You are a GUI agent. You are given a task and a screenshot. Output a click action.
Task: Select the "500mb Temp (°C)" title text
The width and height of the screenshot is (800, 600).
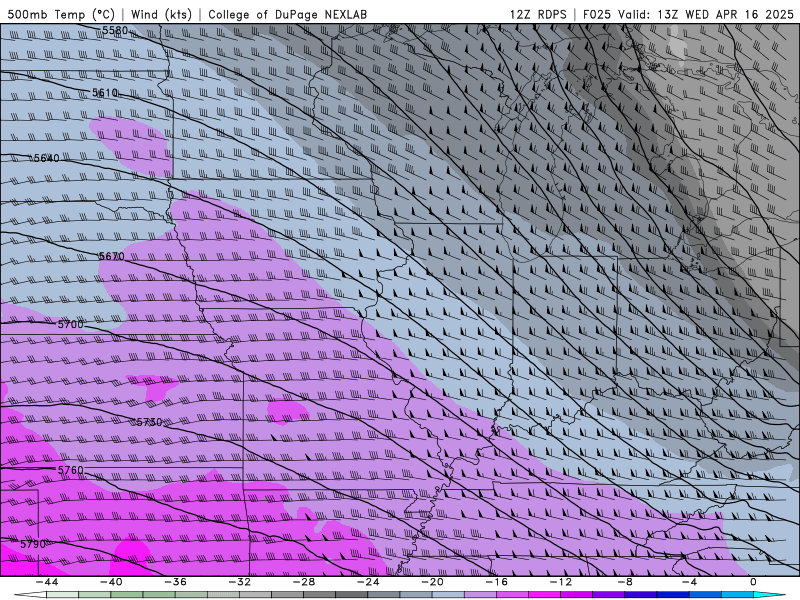[x=61, y=14]
